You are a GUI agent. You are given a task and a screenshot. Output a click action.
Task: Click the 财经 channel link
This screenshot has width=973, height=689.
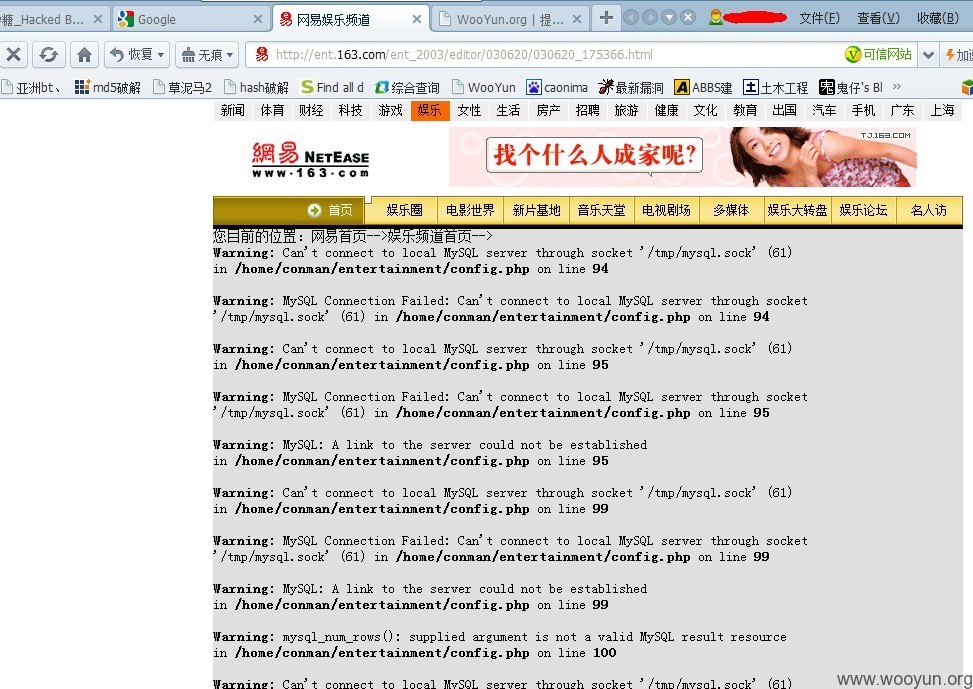tap(311, 110)
